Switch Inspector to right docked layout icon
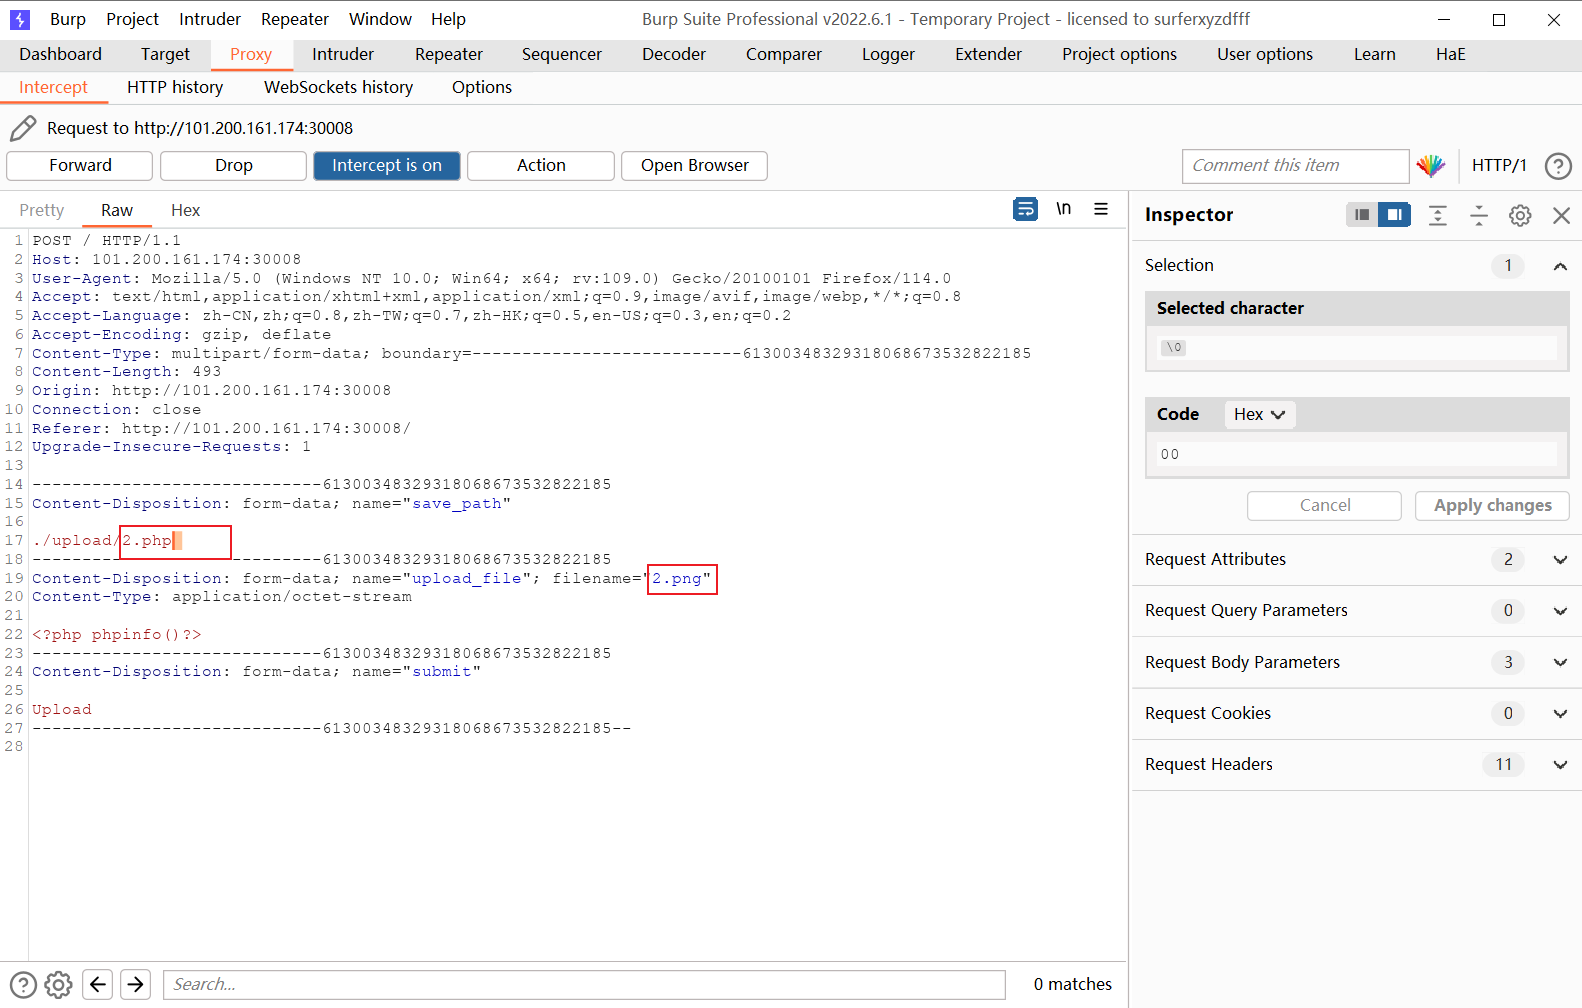The image size is (1582, 1008). (1394, 214)
